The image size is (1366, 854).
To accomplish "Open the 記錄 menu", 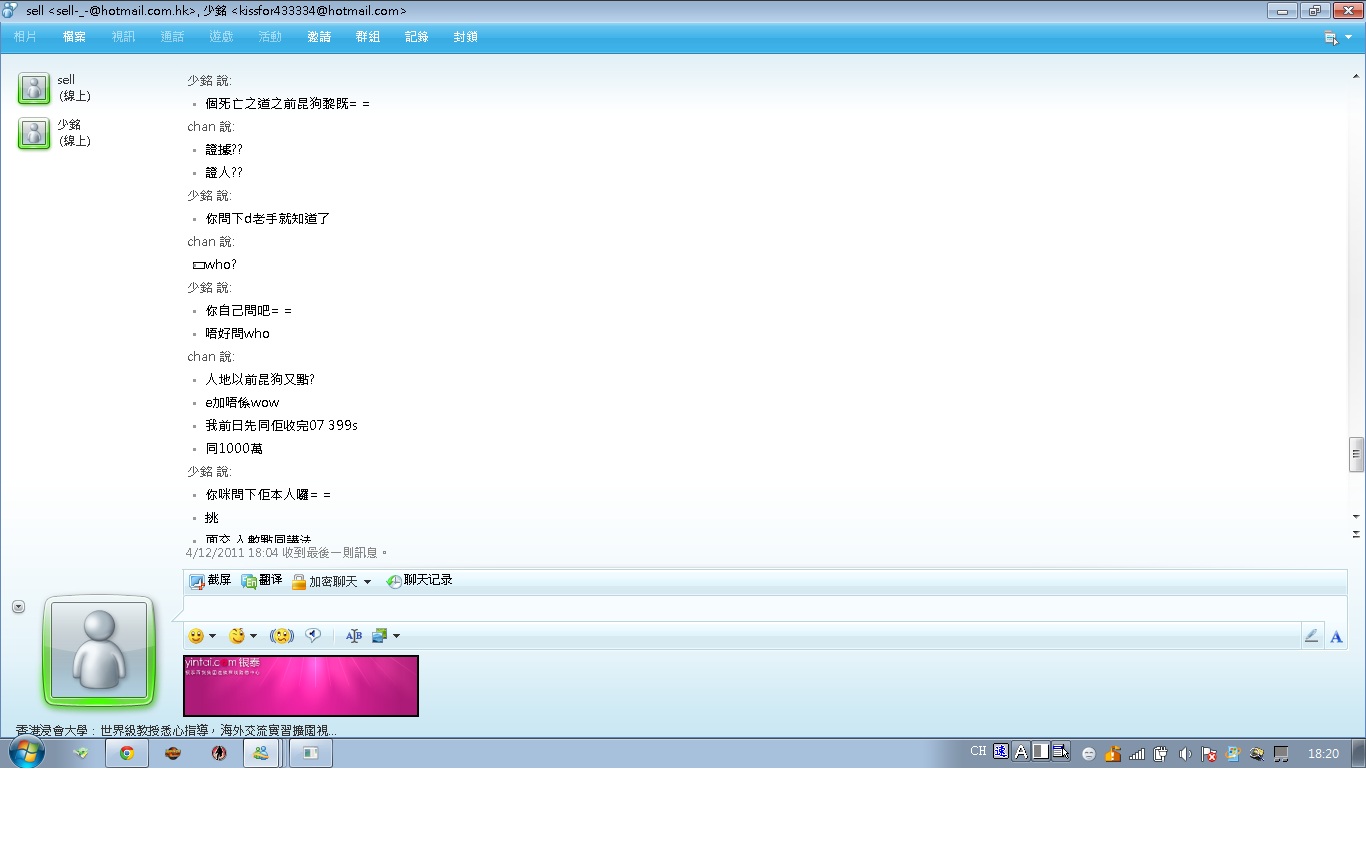I will [x=417, y=37].
